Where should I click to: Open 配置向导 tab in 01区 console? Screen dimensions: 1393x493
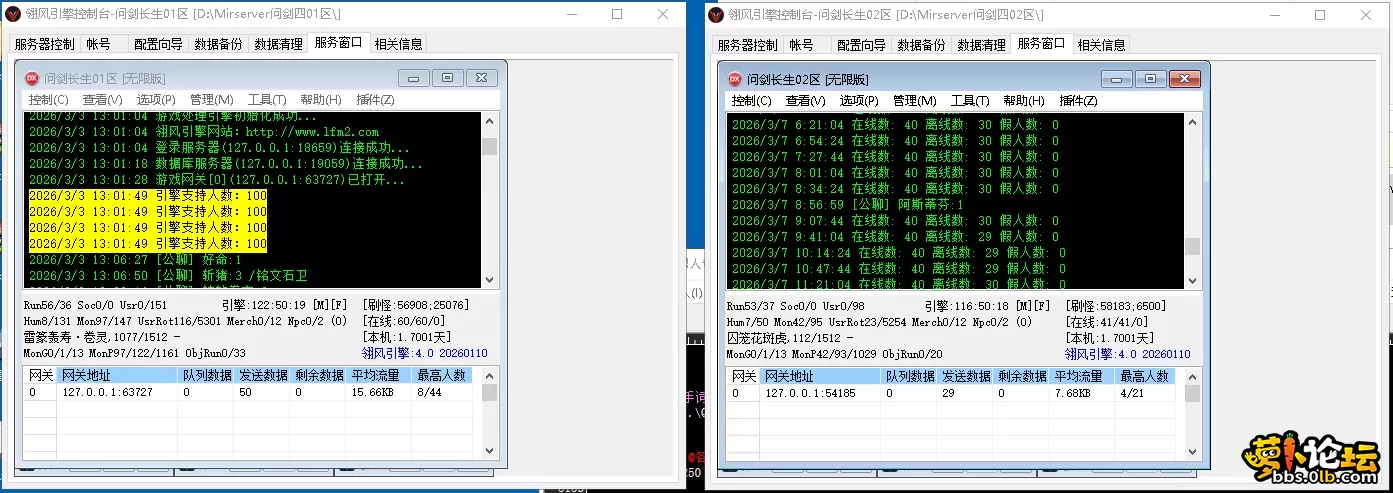[x=158, y=44]
